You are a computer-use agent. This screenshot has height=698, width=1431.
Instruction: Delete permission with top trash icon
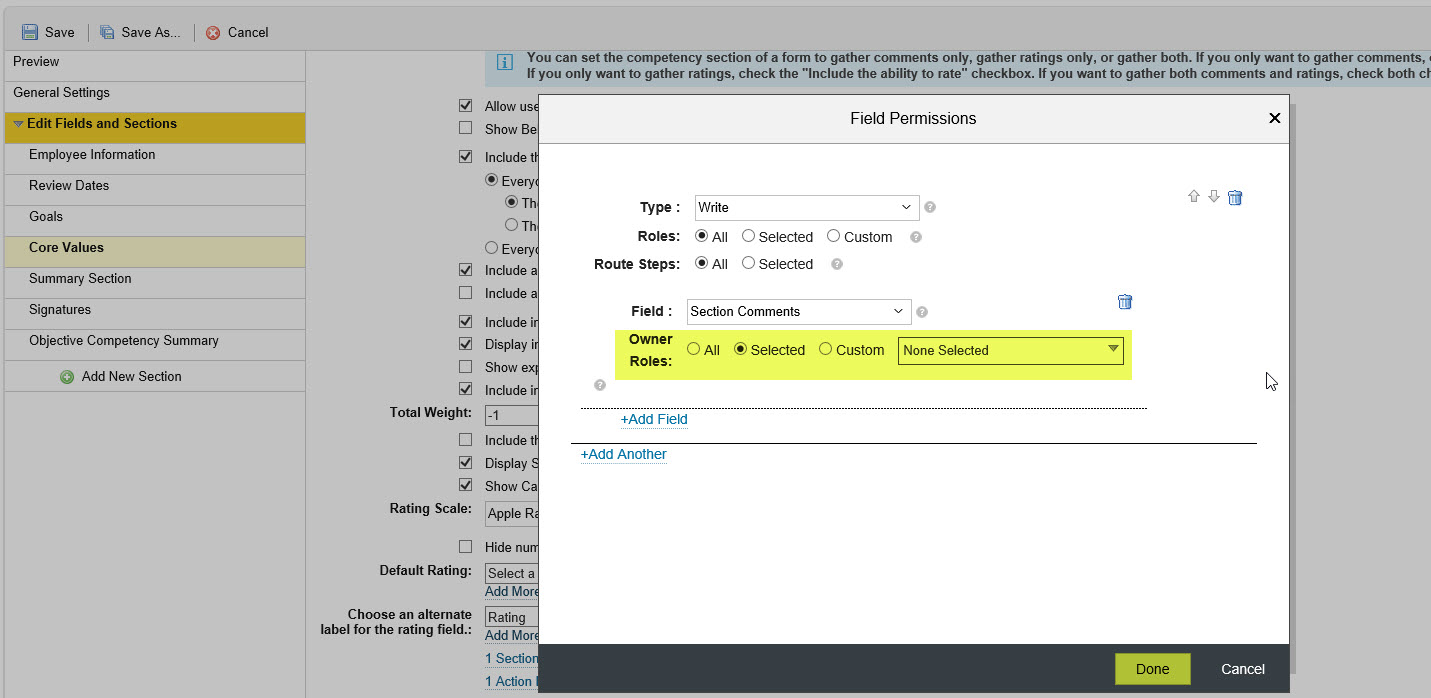point(1235,197)
